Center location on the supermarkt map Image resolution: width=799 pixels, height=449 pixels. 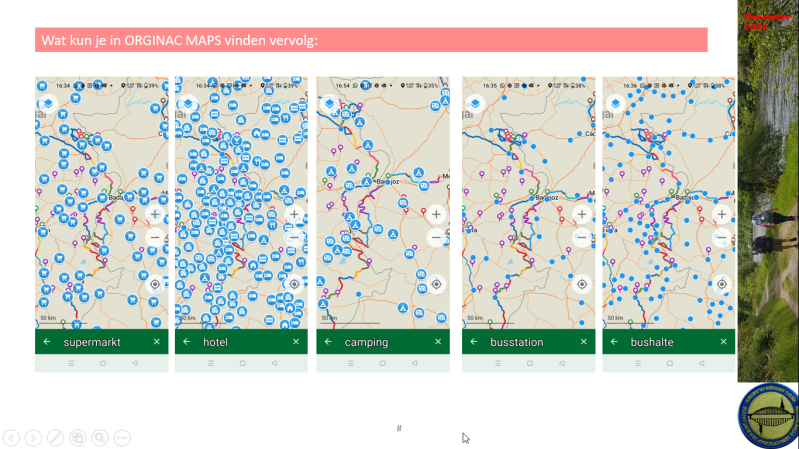click(155, 284)
